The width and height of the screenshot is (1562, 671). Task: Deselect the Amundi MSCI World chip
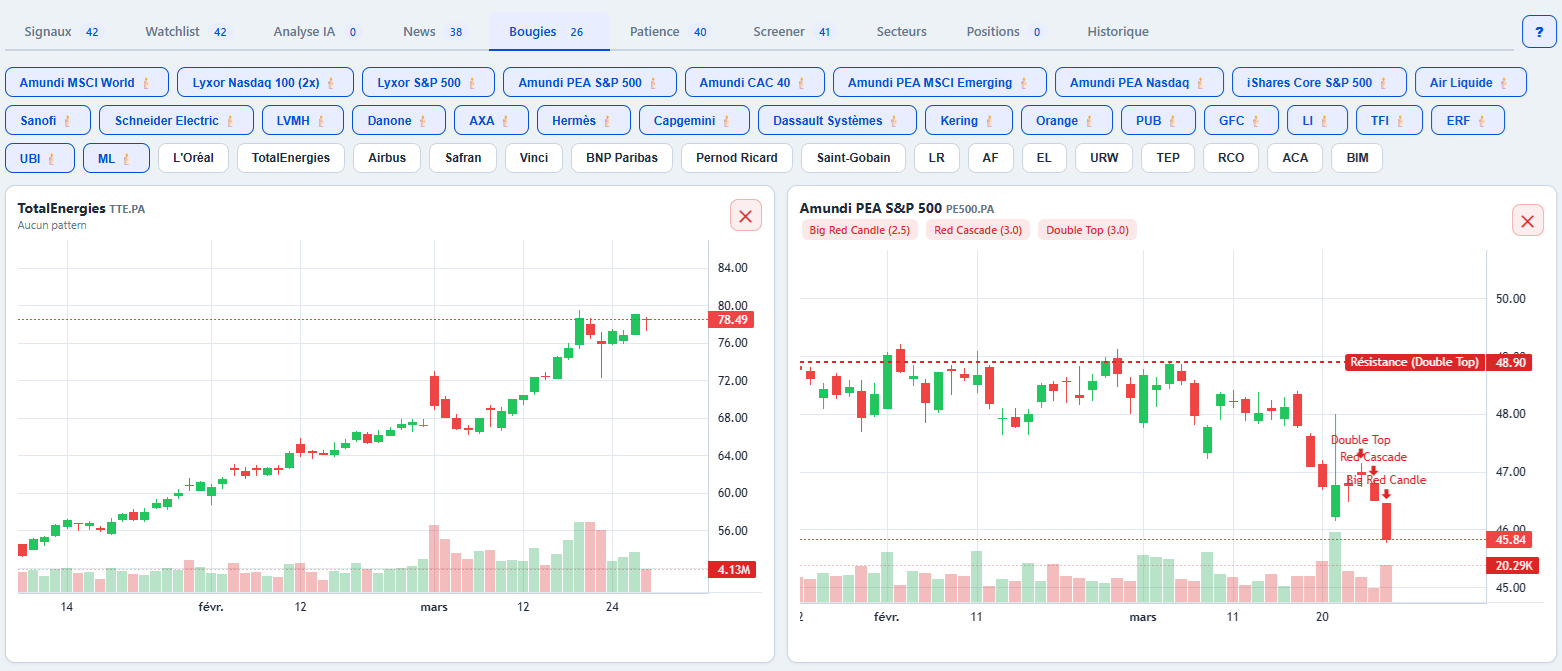point(85,82)
